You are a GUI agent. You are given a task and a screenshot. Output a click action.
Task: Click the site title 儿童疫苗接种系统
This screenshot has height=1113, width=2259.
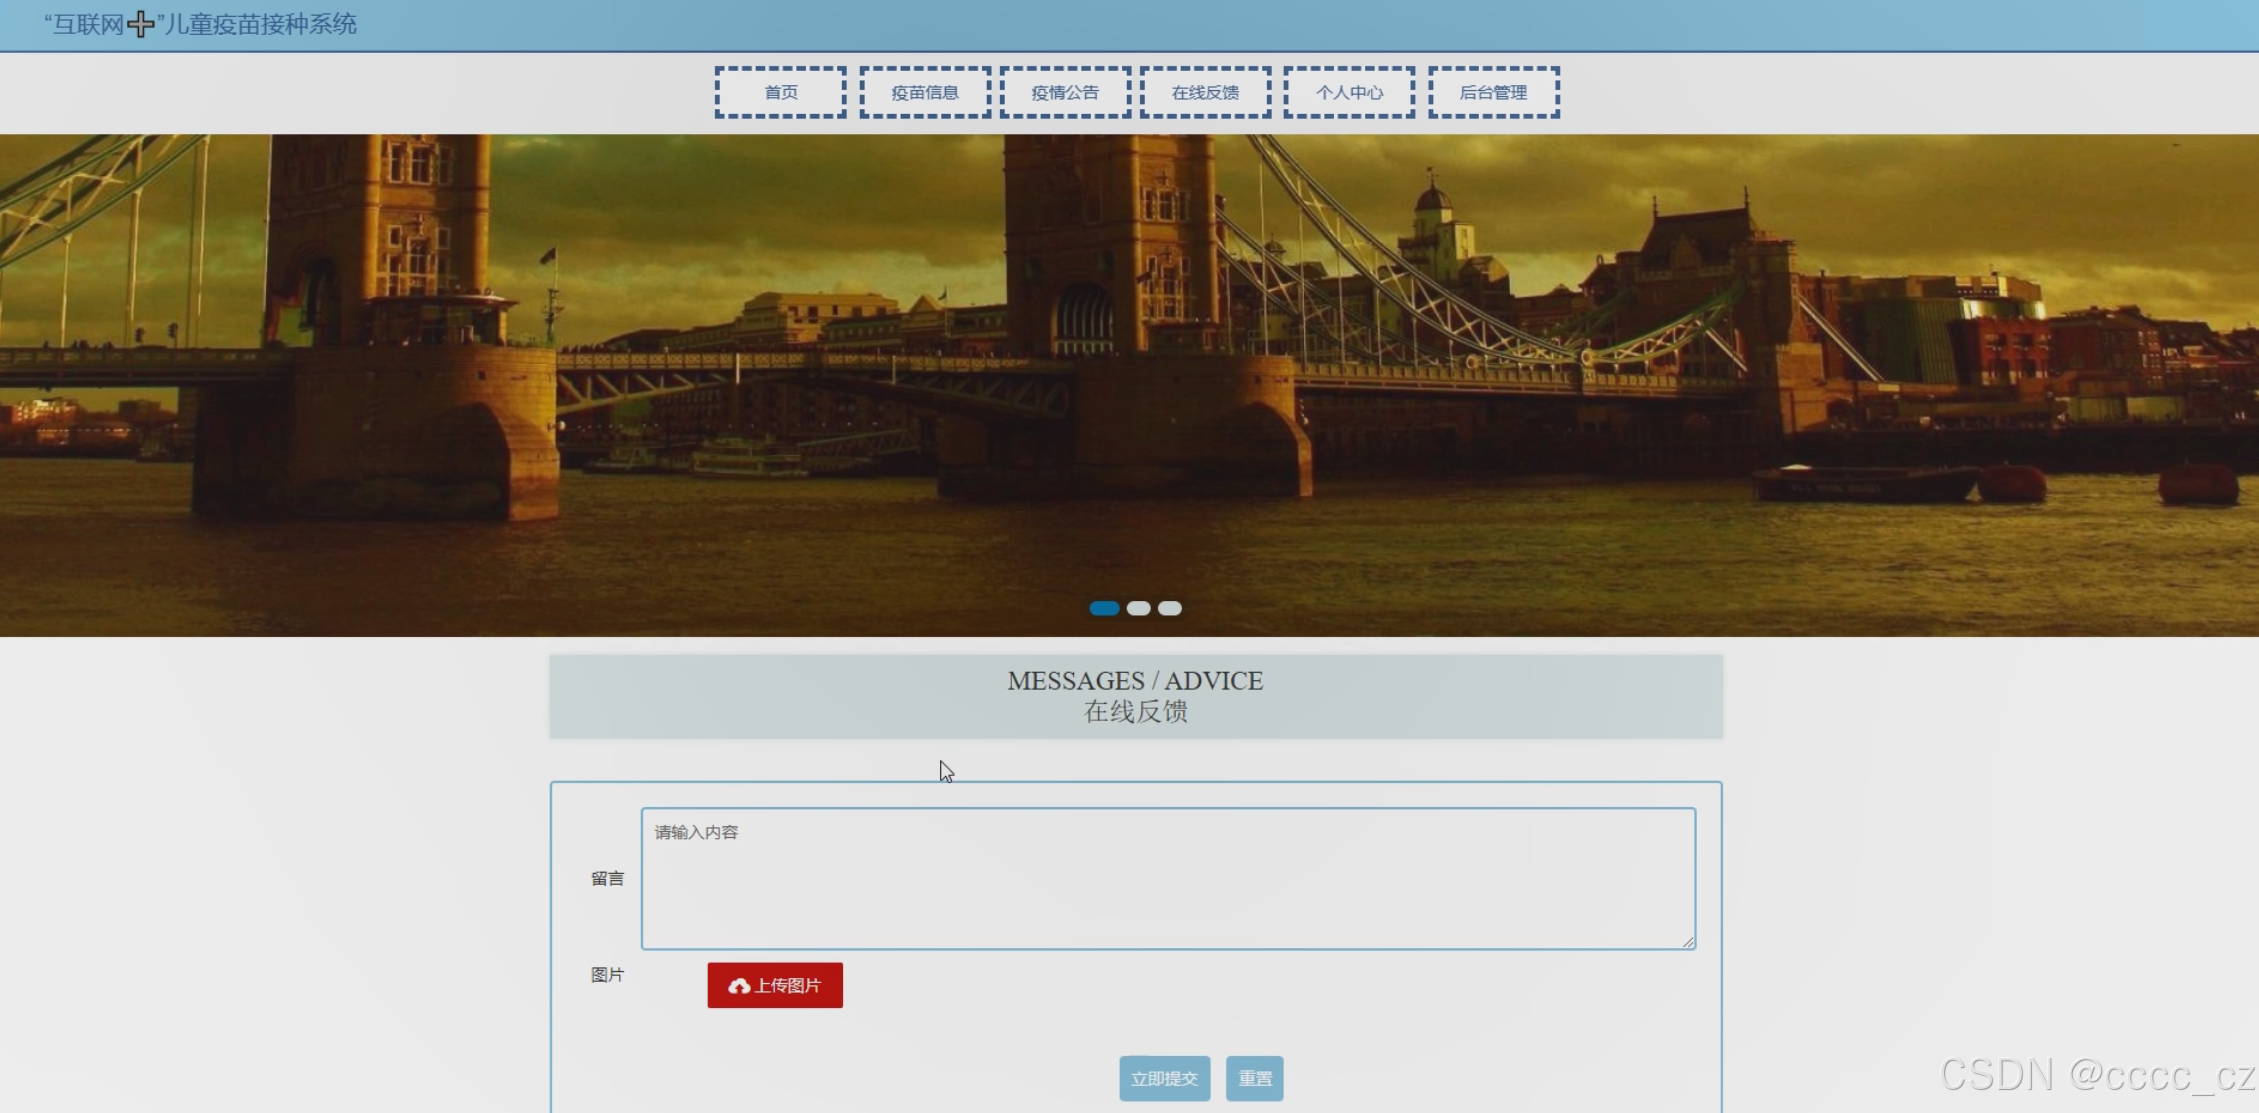[x=262, y=25]
